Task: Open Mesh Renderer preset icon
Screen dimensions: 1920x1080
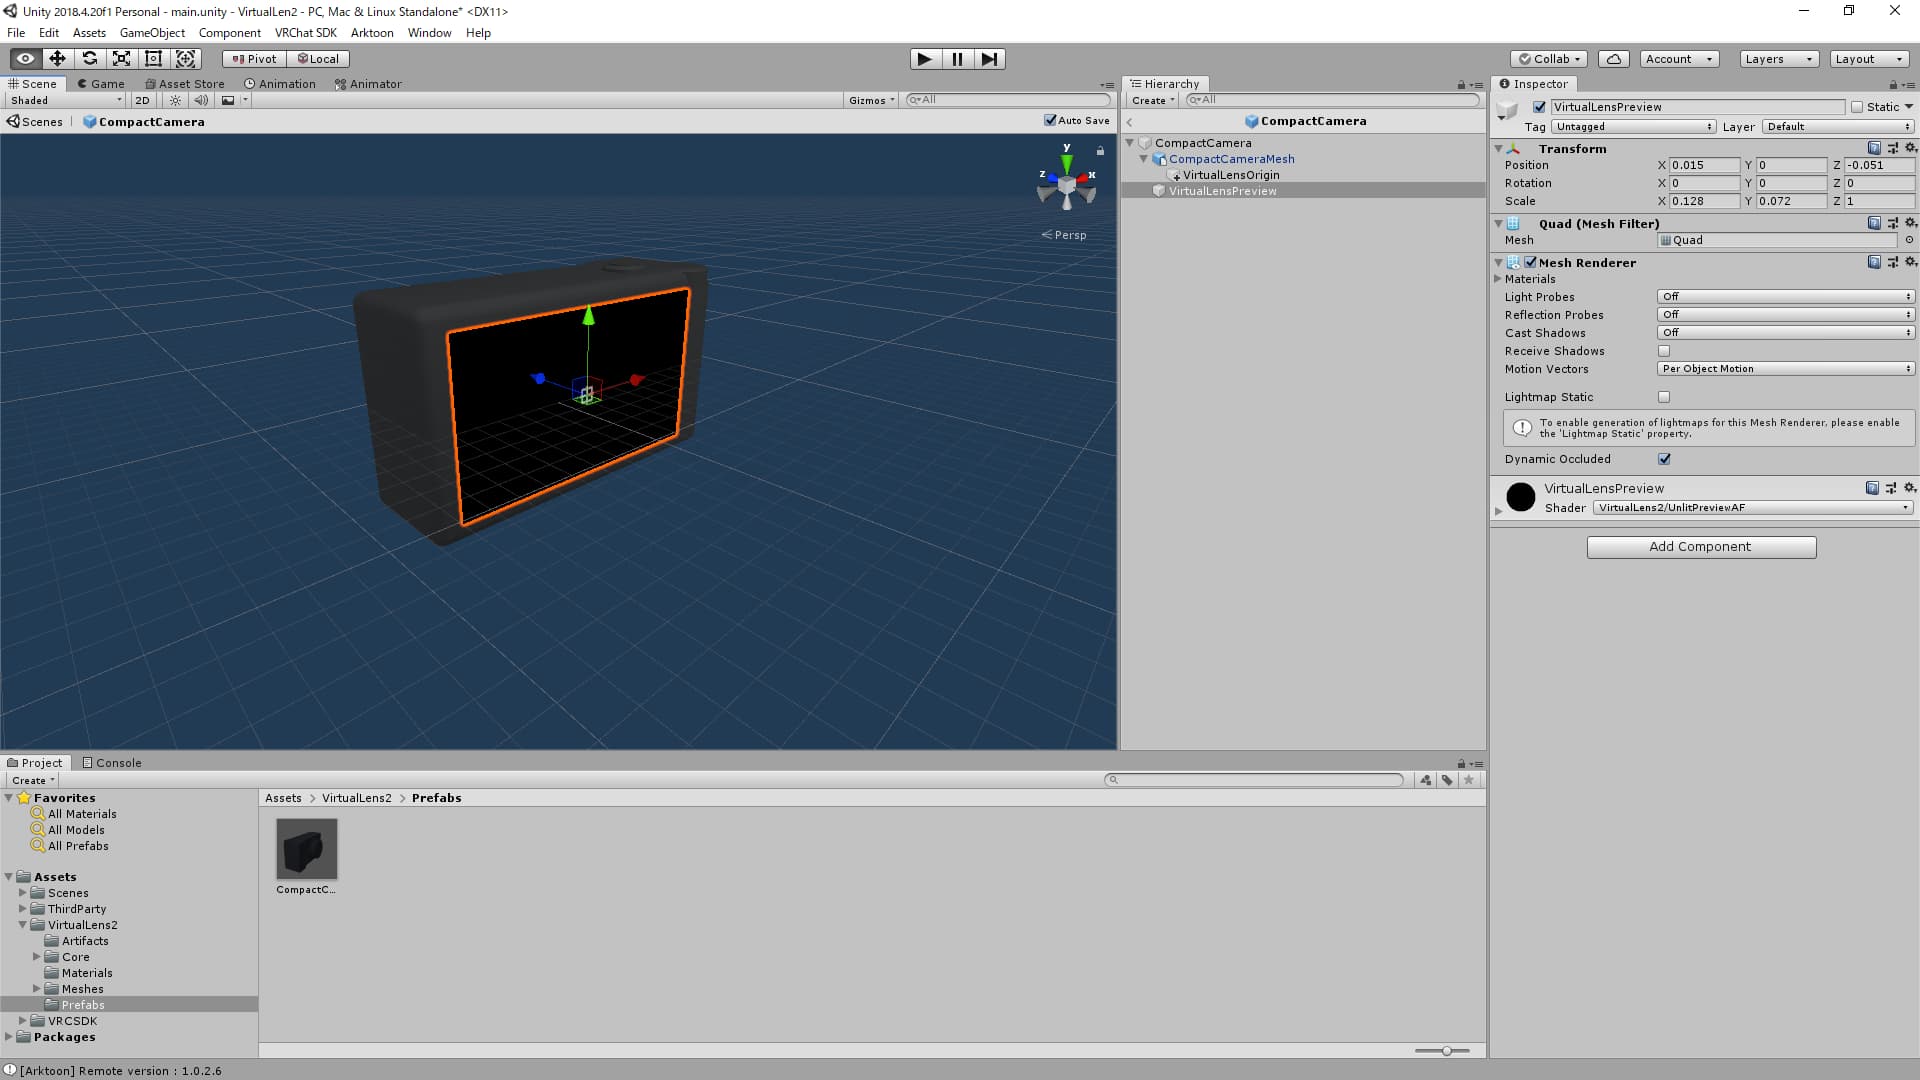Action: (1892, 262)
